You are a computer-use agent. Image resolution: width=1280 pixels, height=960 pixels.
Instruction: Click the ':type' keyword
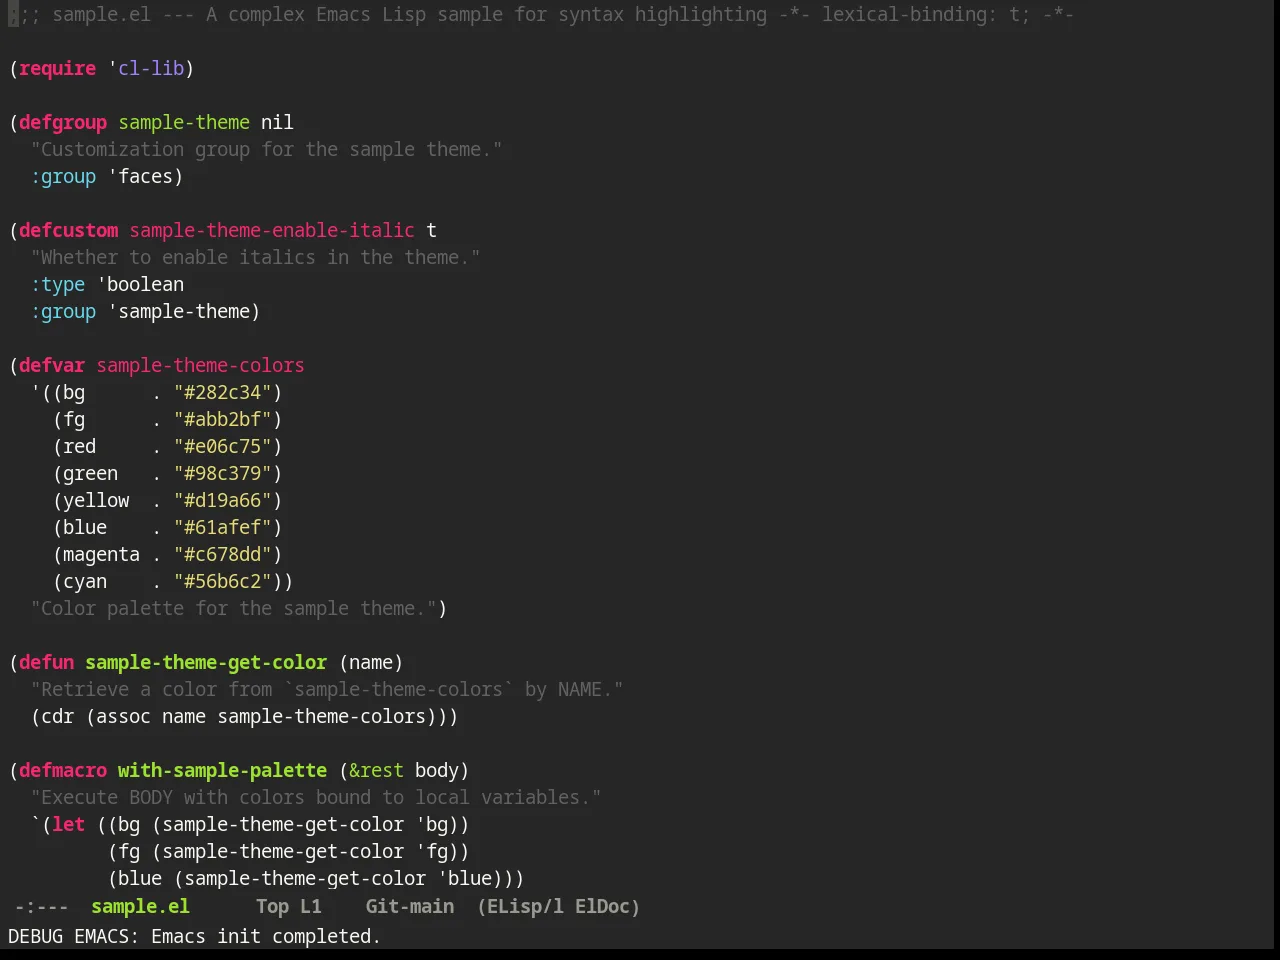57,284
